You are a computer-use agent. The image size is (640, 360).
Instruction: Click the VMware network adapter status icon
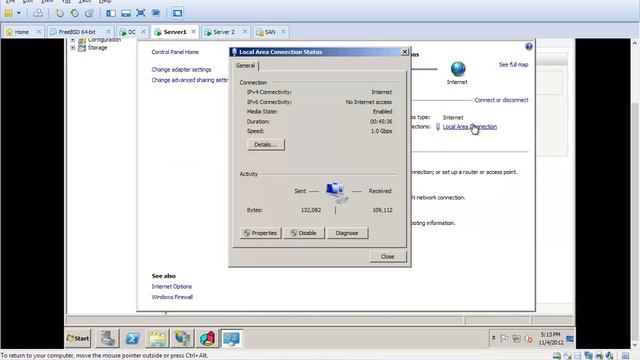point(588,356)
